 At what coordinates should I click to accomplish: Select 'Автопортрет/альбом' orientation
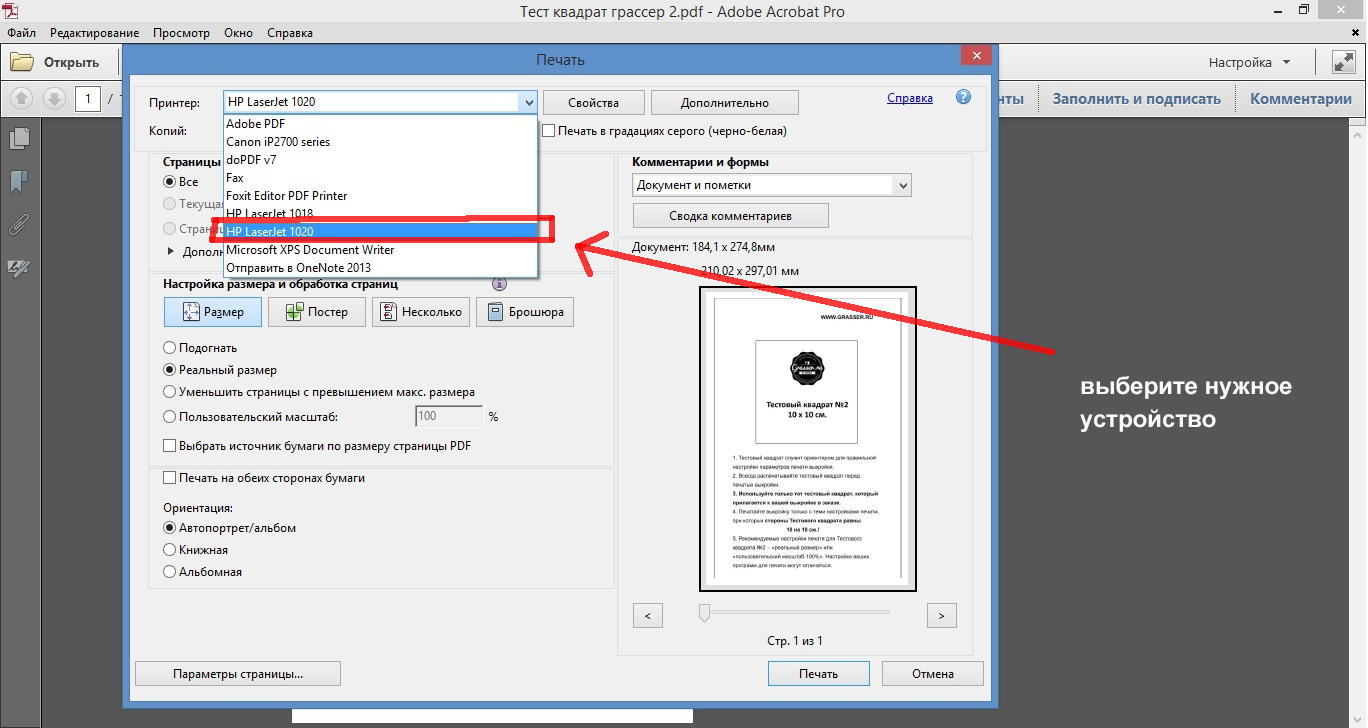pos(169,528)
